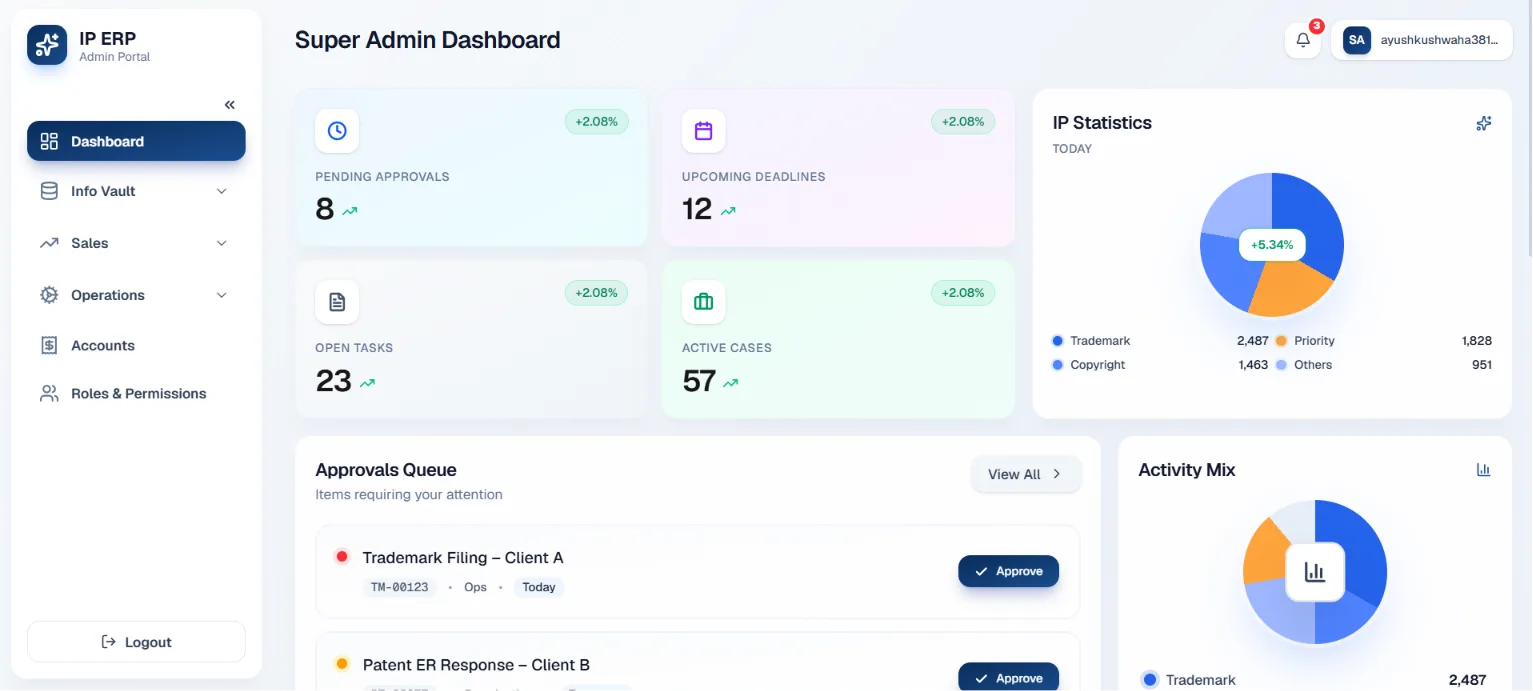The width and height of the screenshot is (1533, 691).
Task: Go to Roles & Permissions page
Action: 136,393
